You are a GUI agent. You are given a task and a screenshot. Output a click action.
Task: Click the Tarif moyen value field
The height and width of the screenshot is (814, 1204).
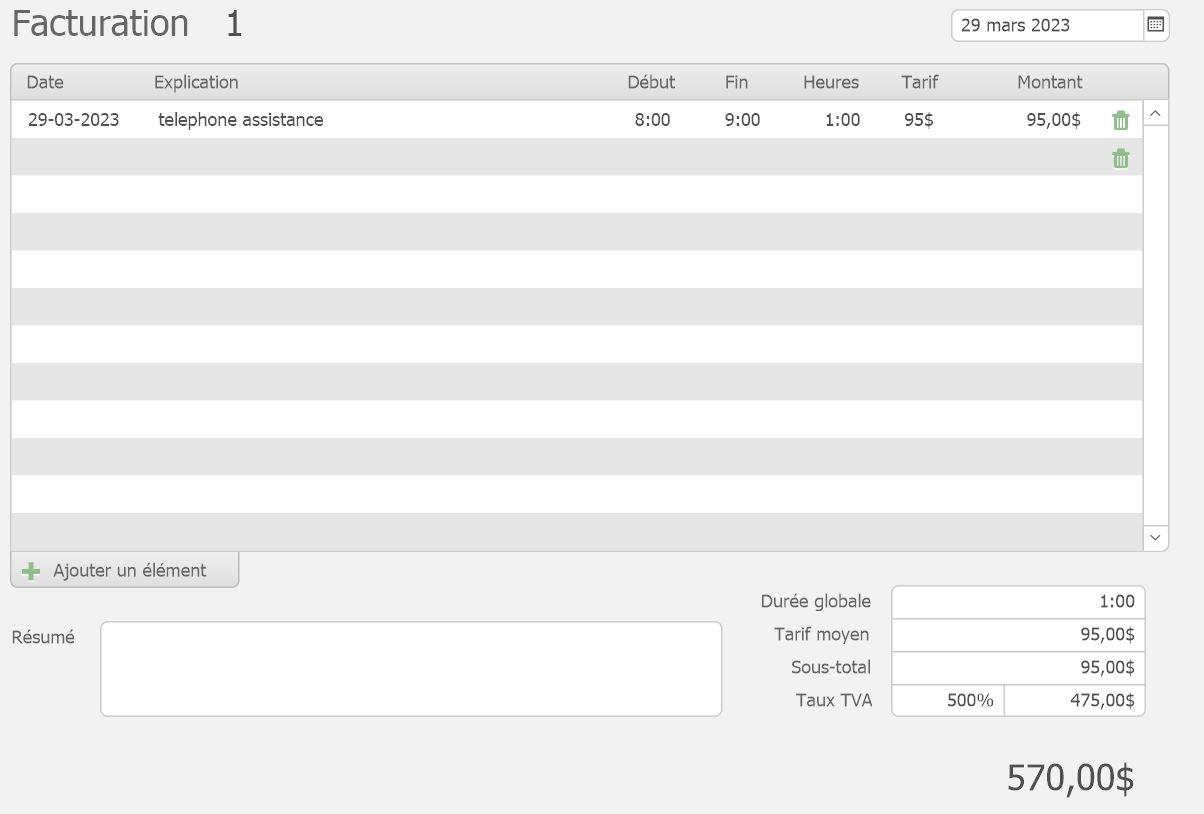point(1017,635)
